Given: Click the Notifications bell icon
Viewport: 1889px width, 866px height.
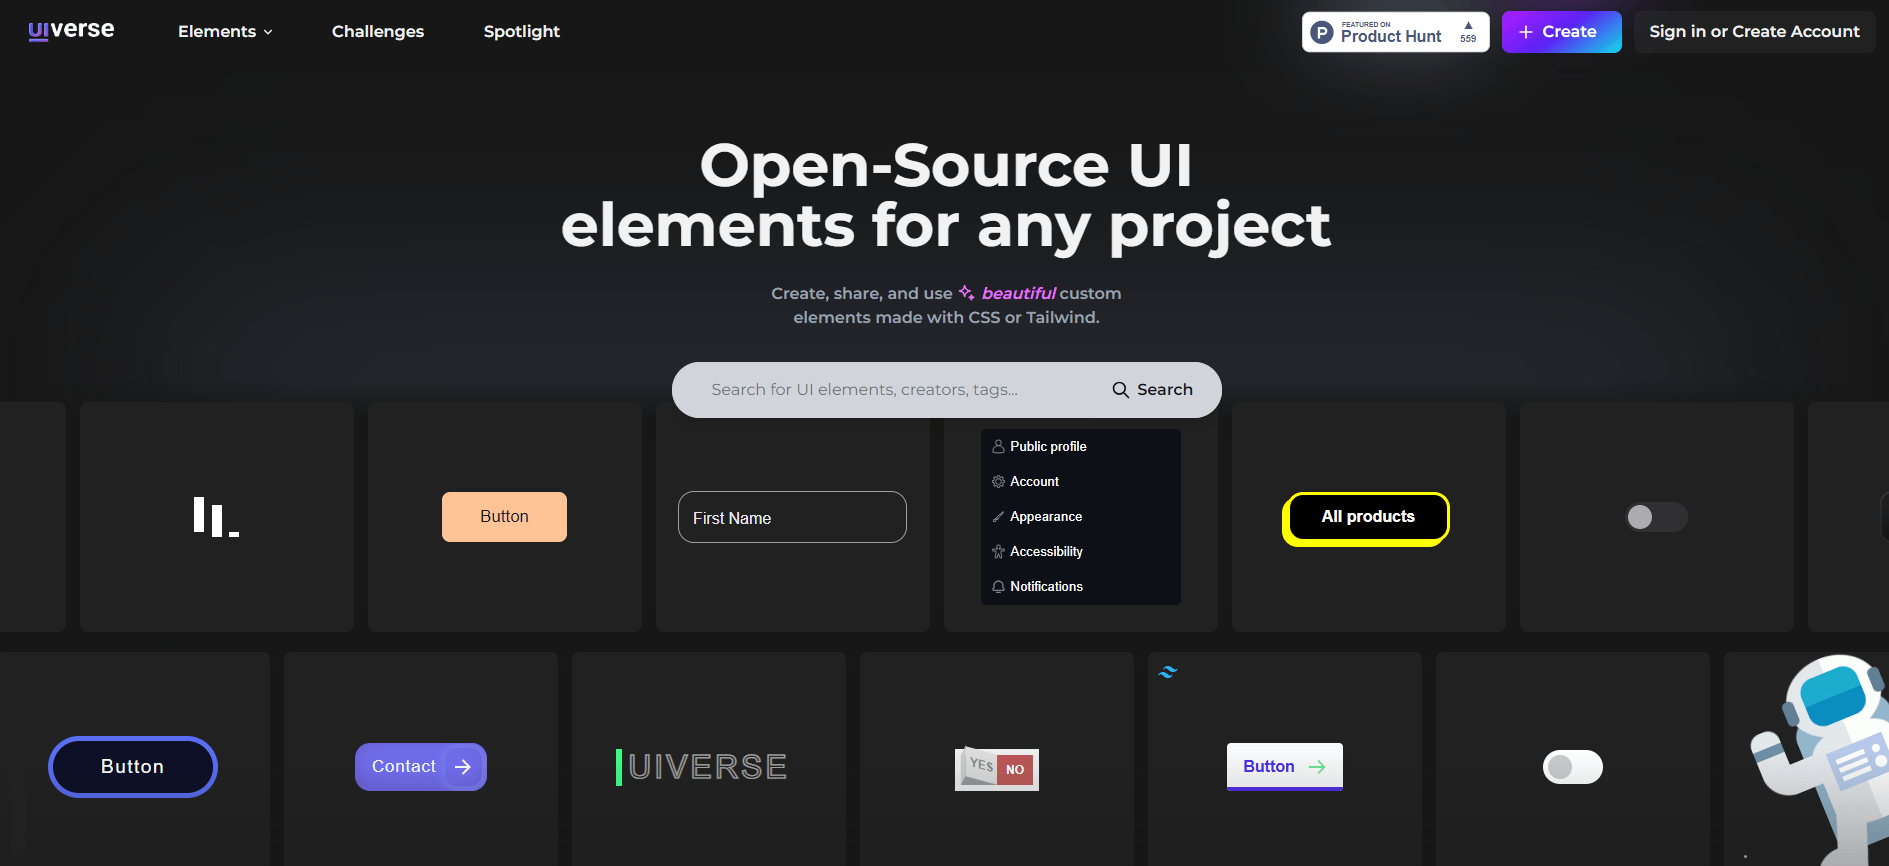Looking at the screenshot, I should pos(998,587).
